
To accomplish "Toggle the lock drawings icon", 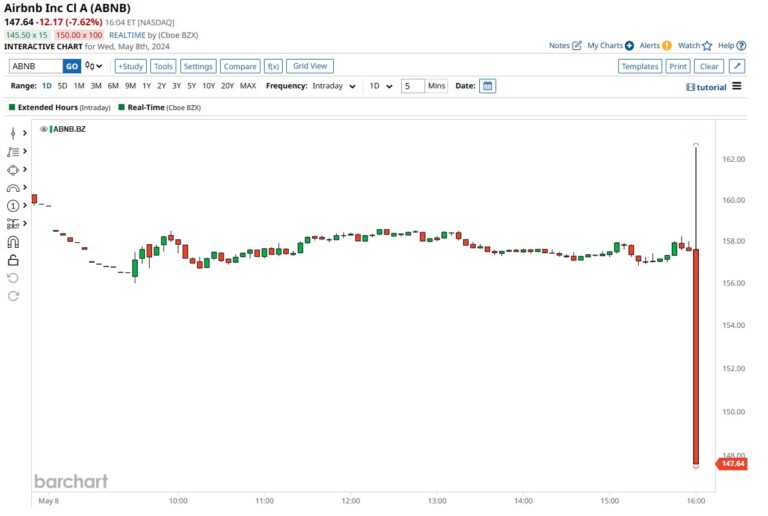I will pyautogui.click(x=13, y=260).
